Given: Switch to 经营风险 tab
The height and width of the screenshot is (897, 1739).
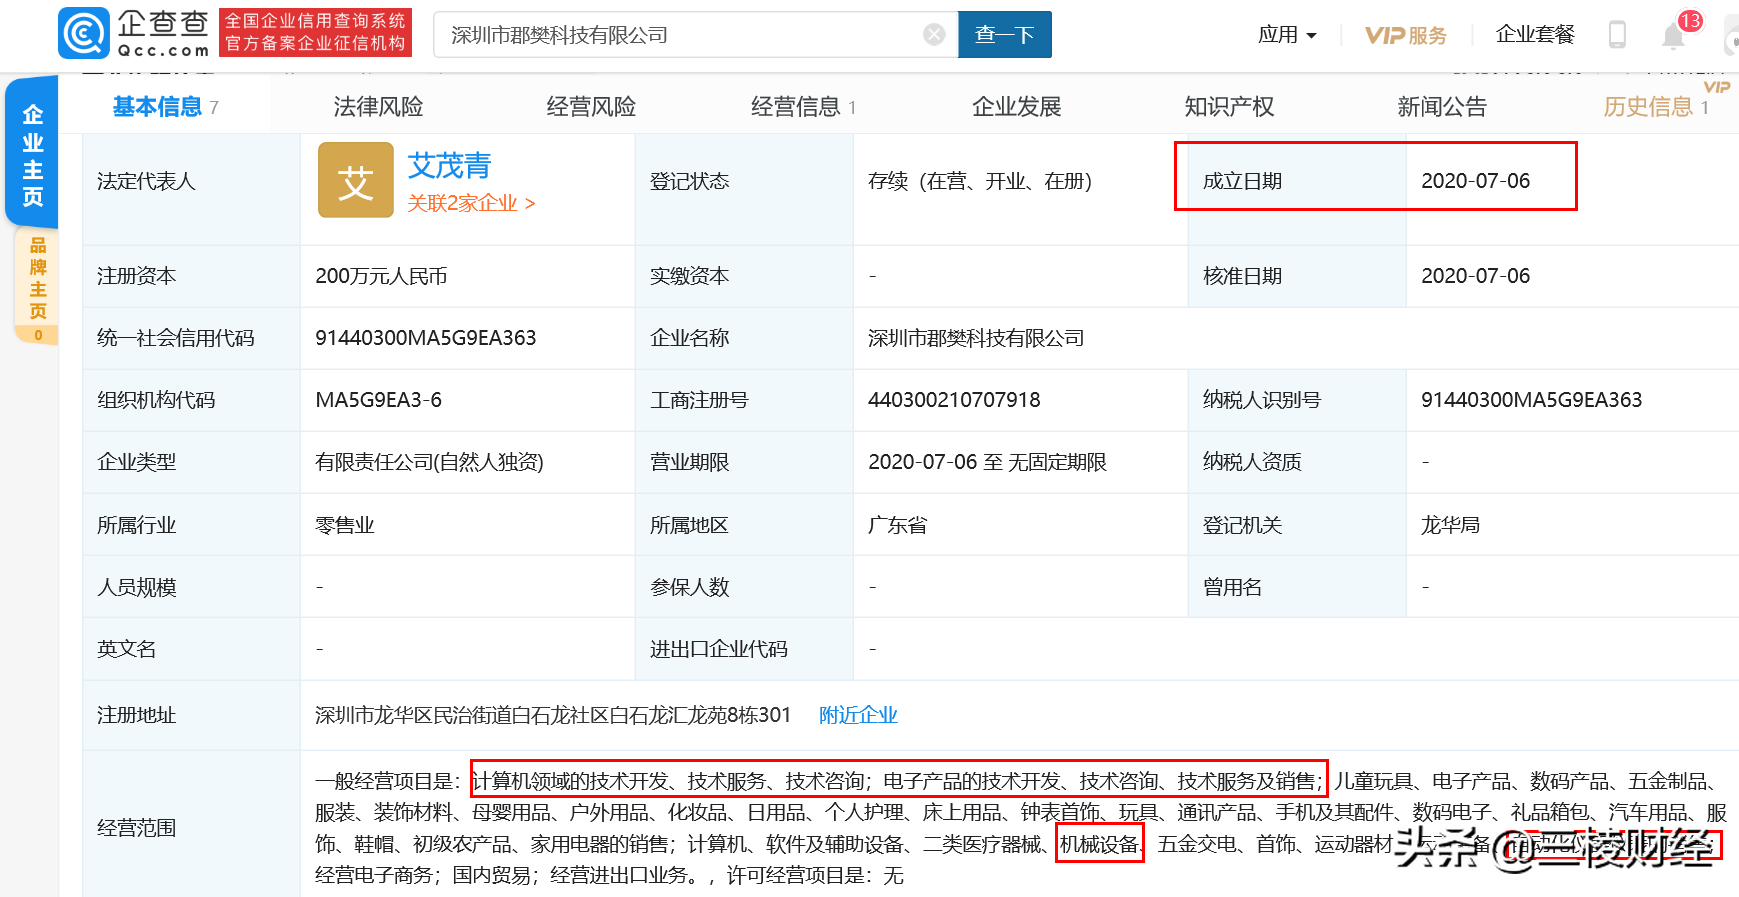Looking at the screenshot, I should [591, 107].
